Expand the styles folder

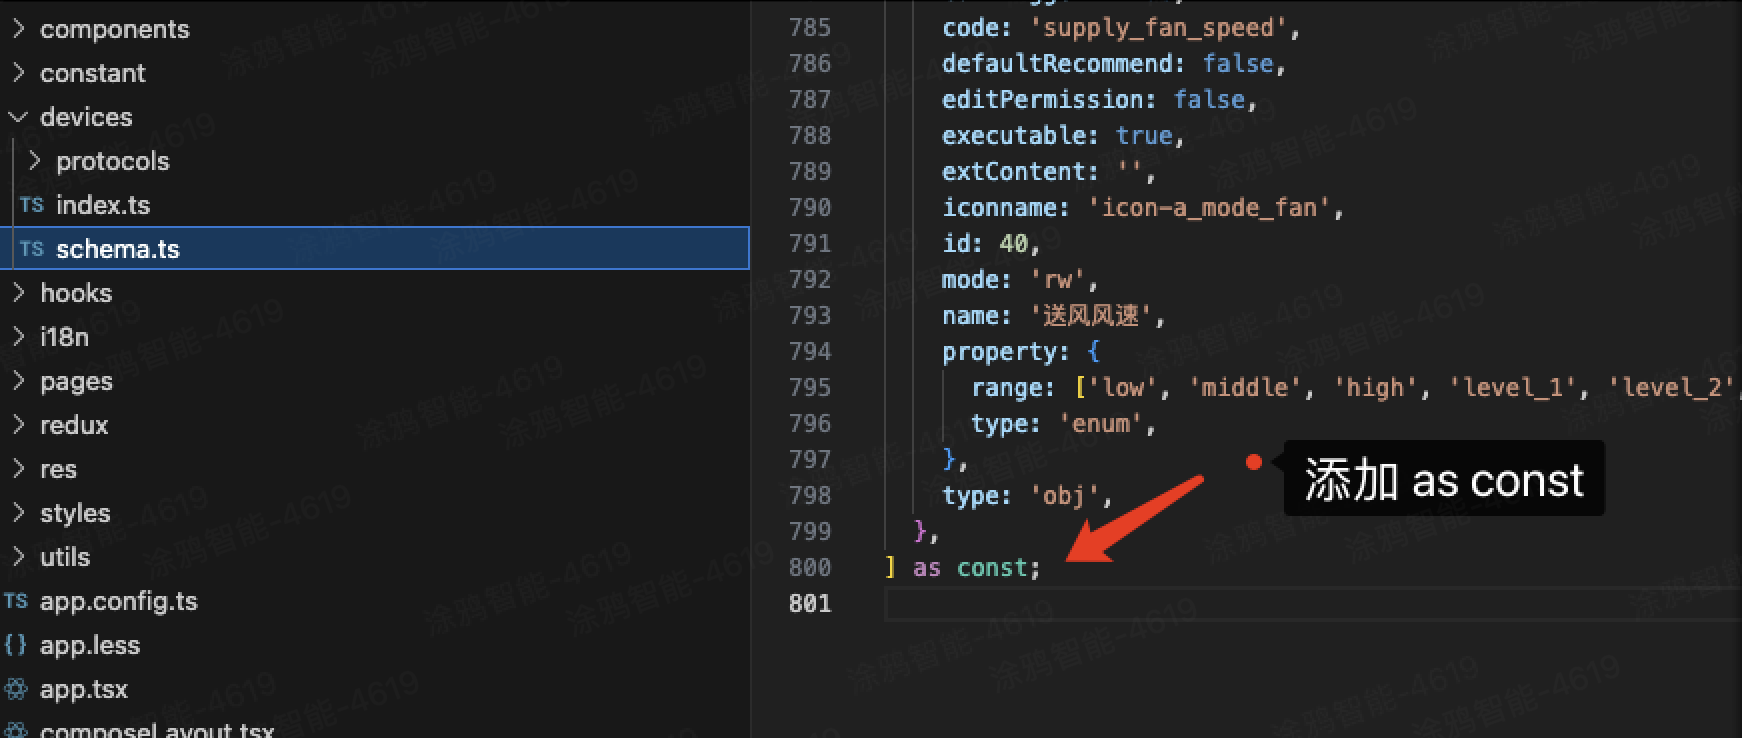pos(18,513)
